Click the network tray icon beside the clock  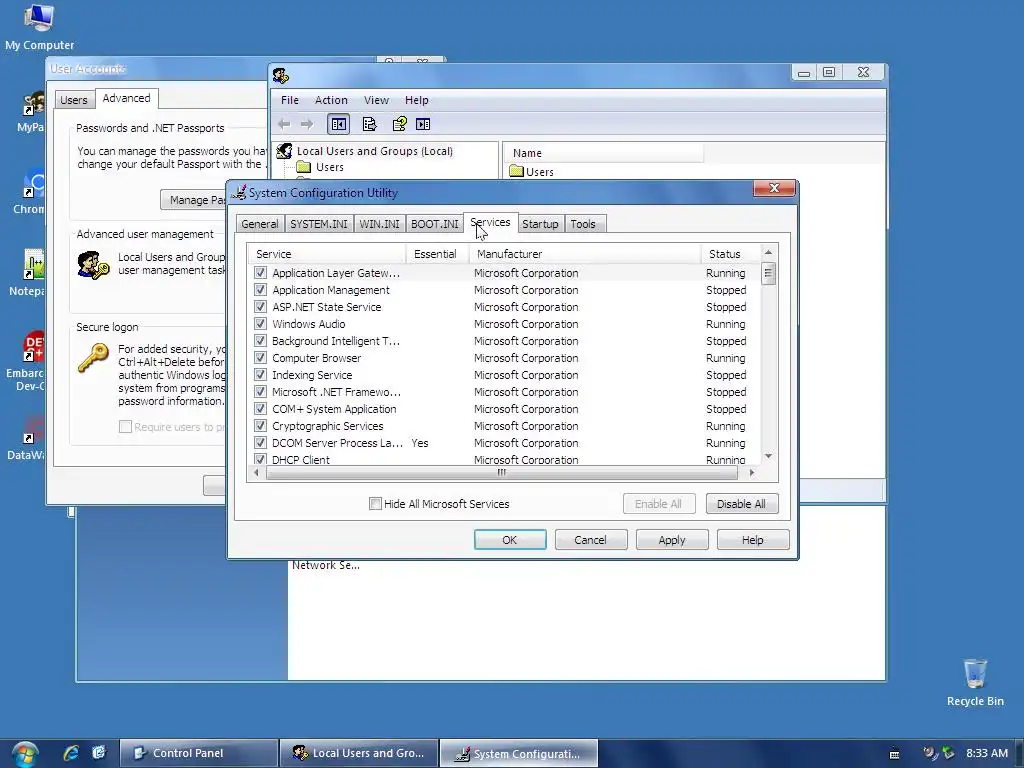[x=948, y=753]
